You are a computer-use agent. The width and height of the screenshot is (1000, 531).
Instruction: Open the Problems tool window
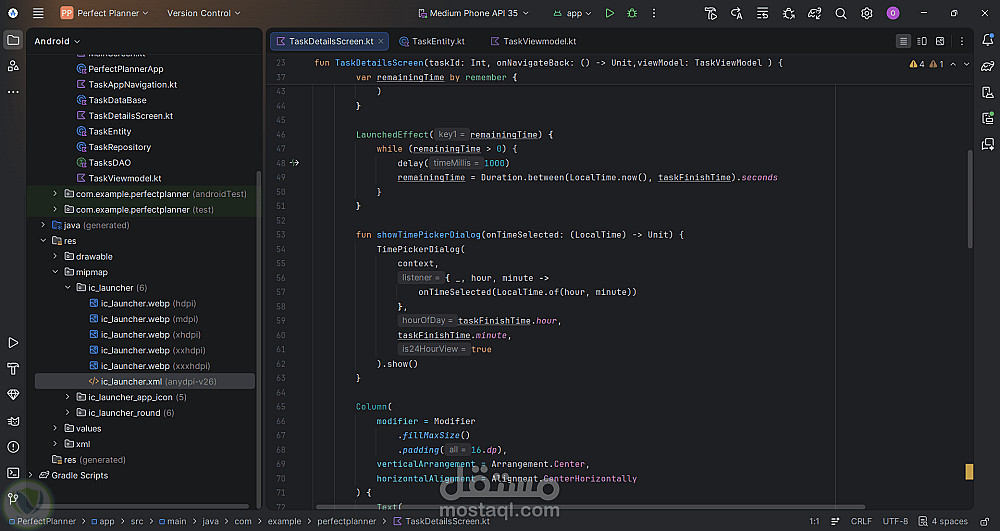13,447
